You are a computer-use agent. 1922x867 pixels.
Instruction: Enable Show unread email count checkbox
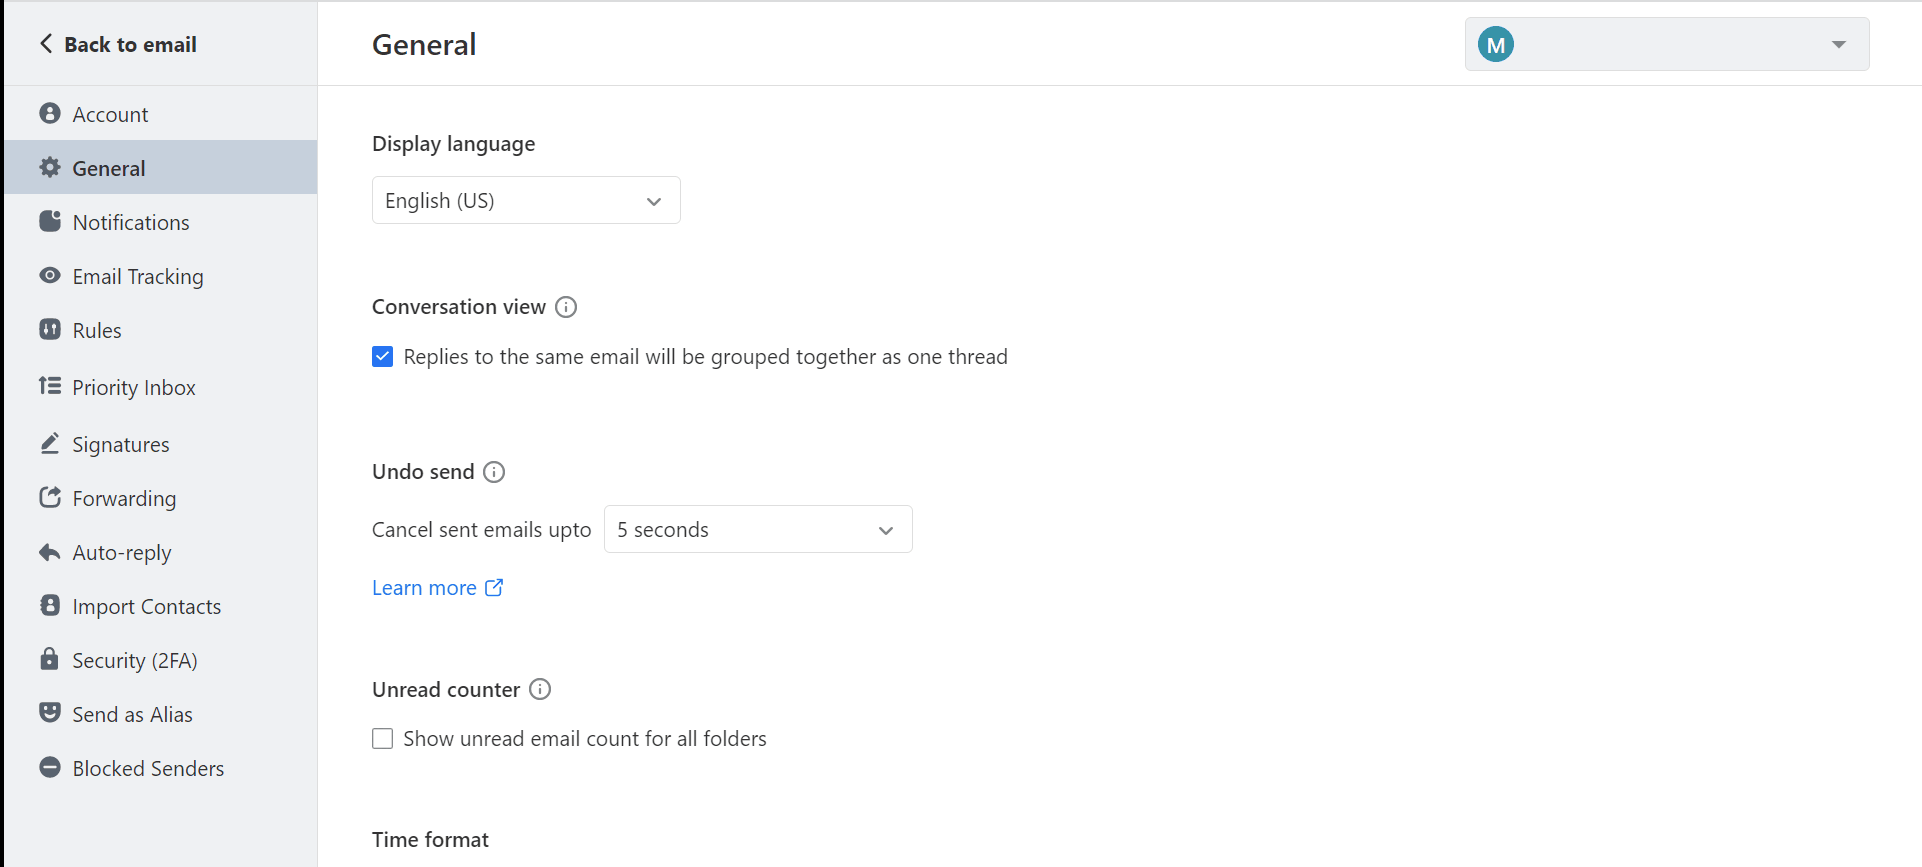382,739
